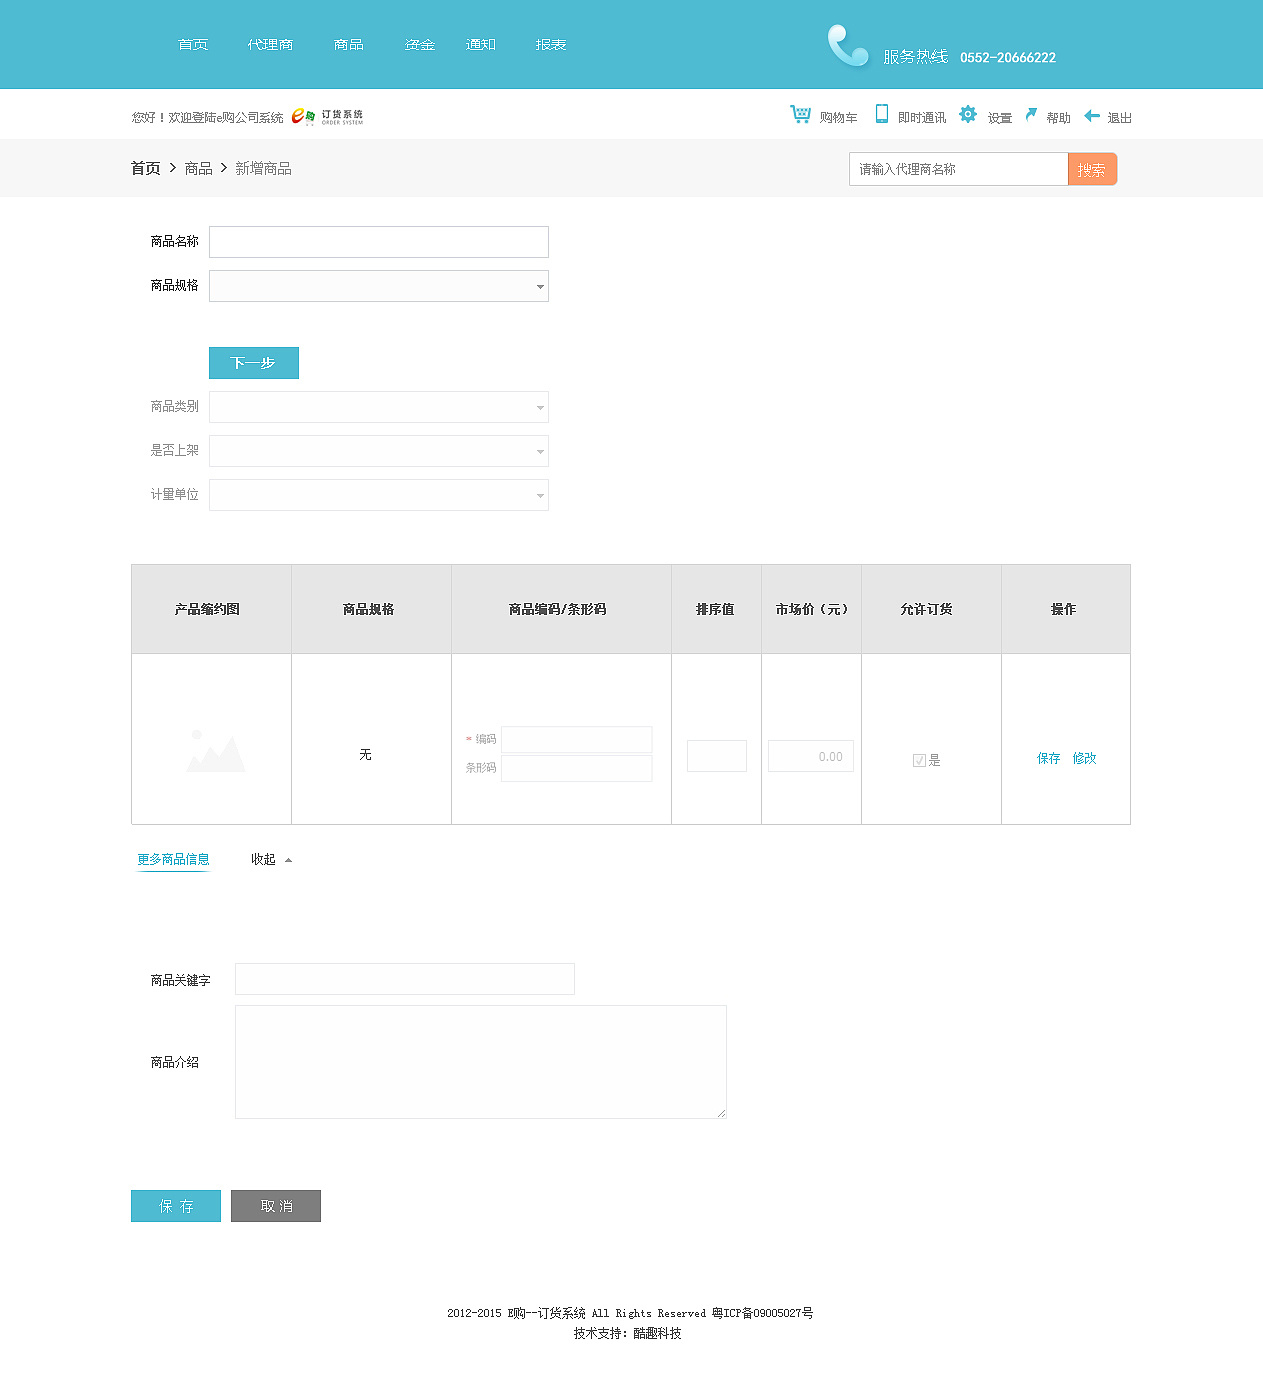This screenshot has height=1400, width=1263.
Task: Click the orange 搜索 button
Action: (1092, 169)
